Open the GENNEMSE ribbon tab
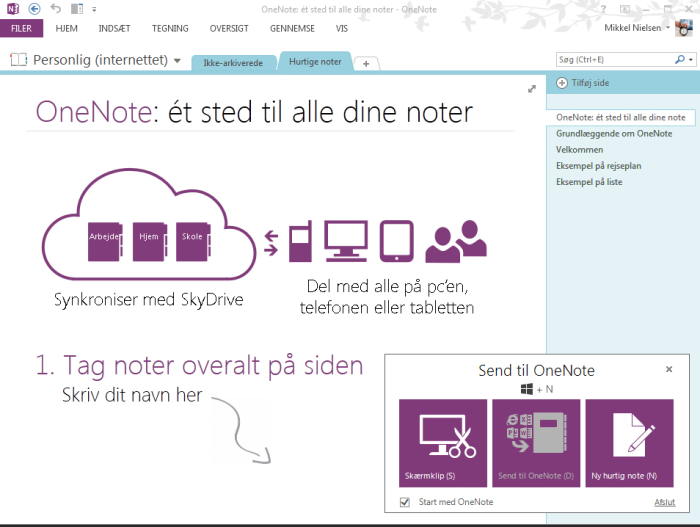 click(292, 29)
